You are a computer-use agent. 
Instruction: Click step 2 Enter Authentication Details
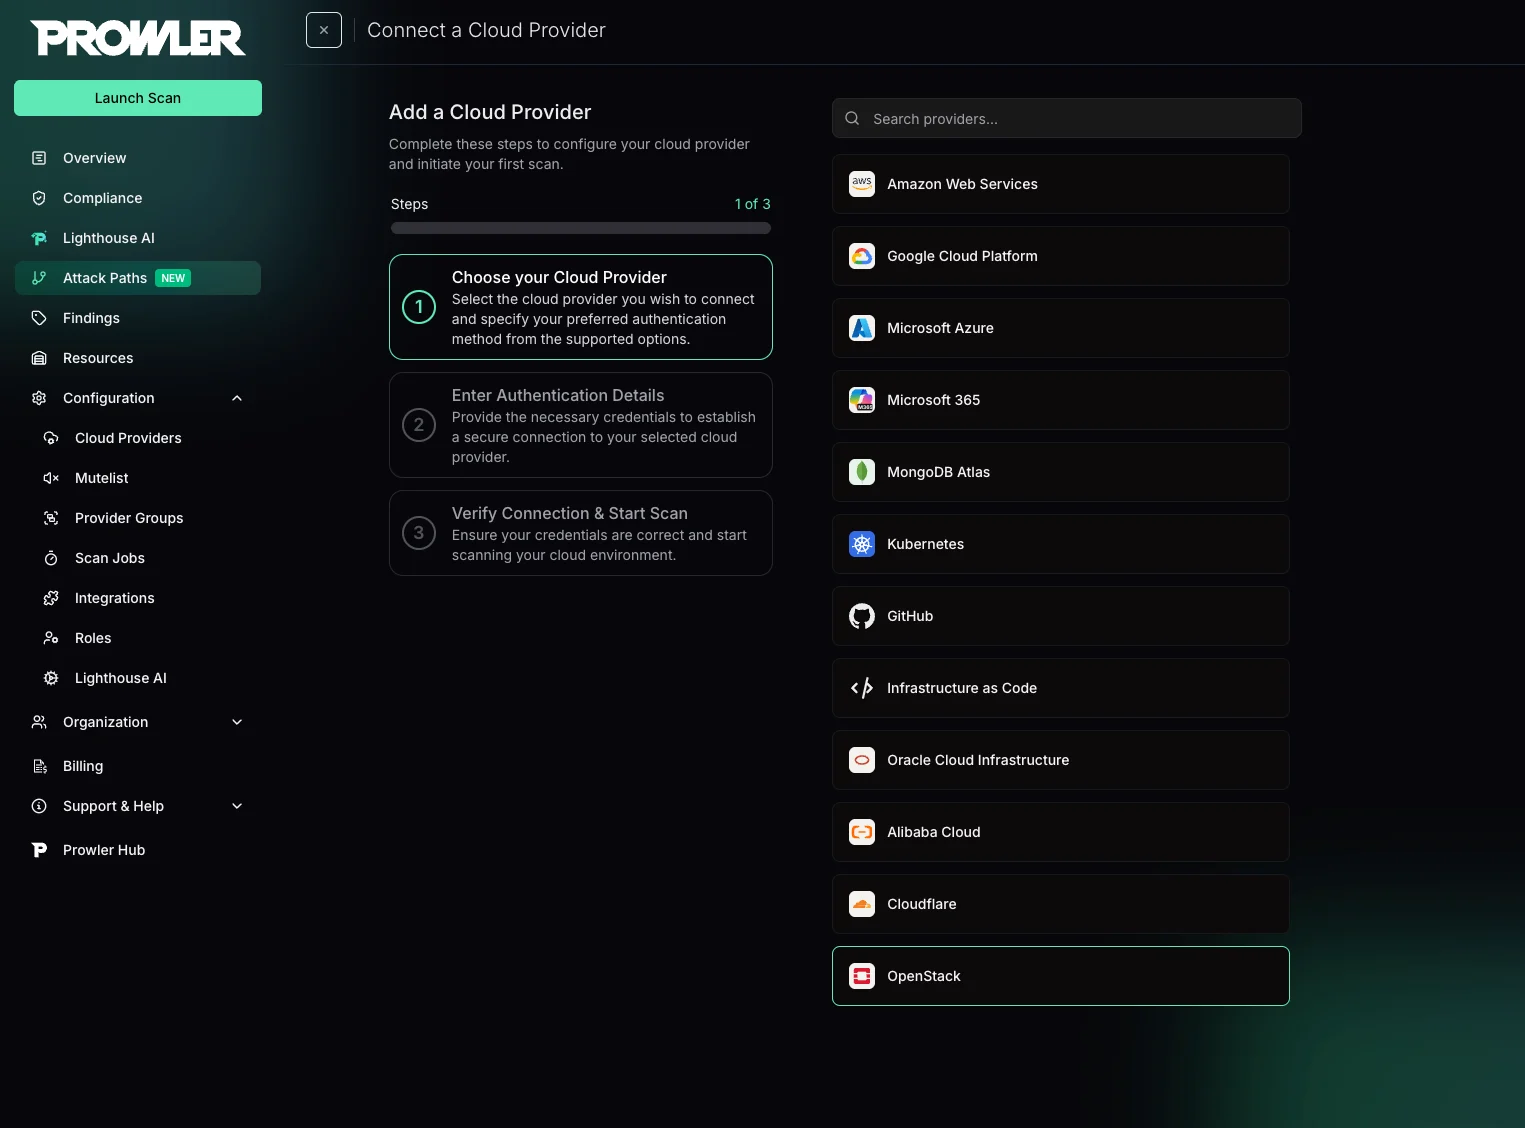point(581,425)
